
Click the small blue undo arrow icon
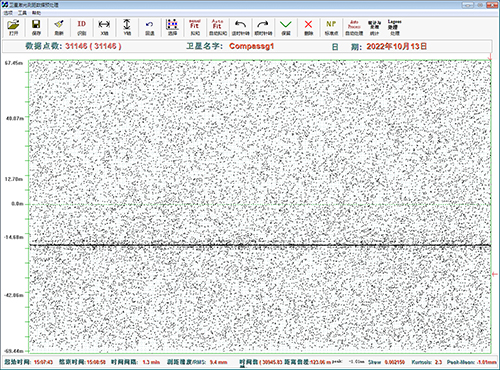coord(150,27)
